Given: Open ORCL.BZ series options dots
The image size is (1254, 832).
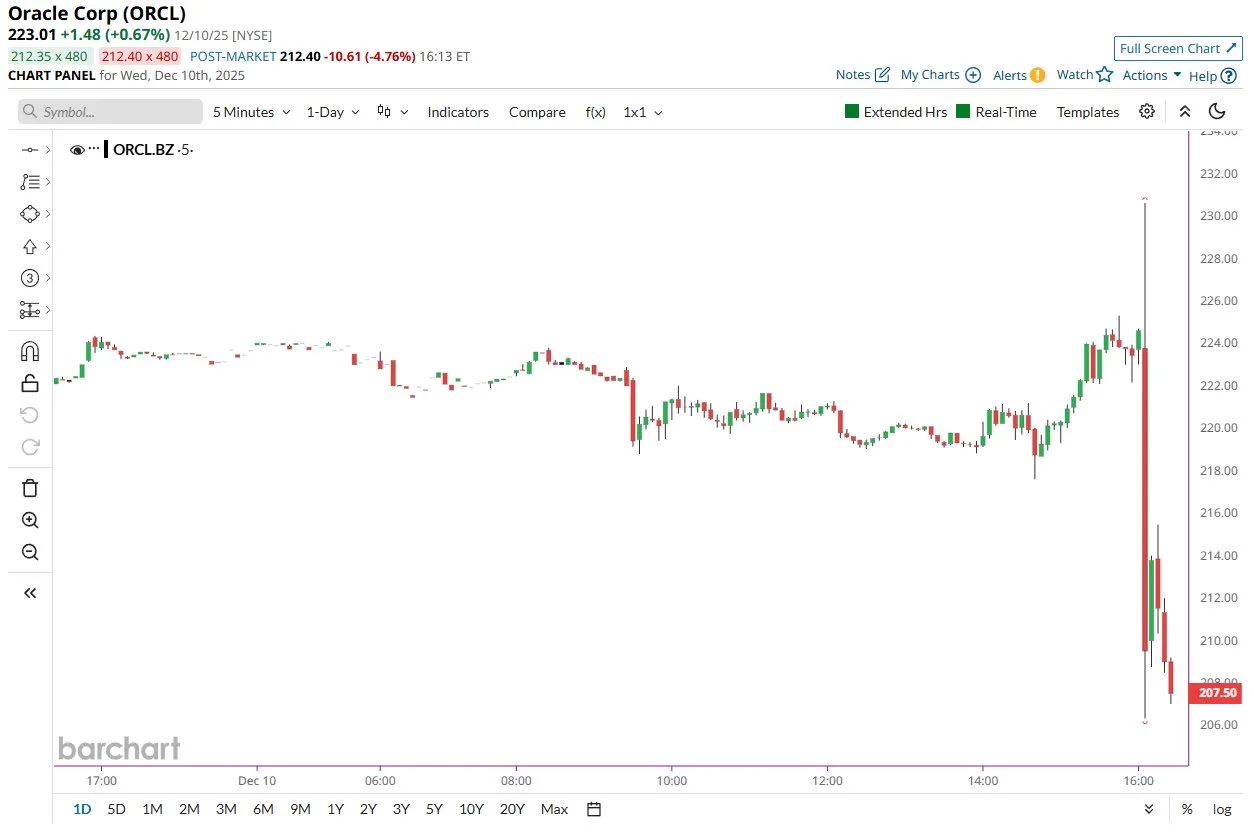Looking at the screenshot, I should pos(94,149).
